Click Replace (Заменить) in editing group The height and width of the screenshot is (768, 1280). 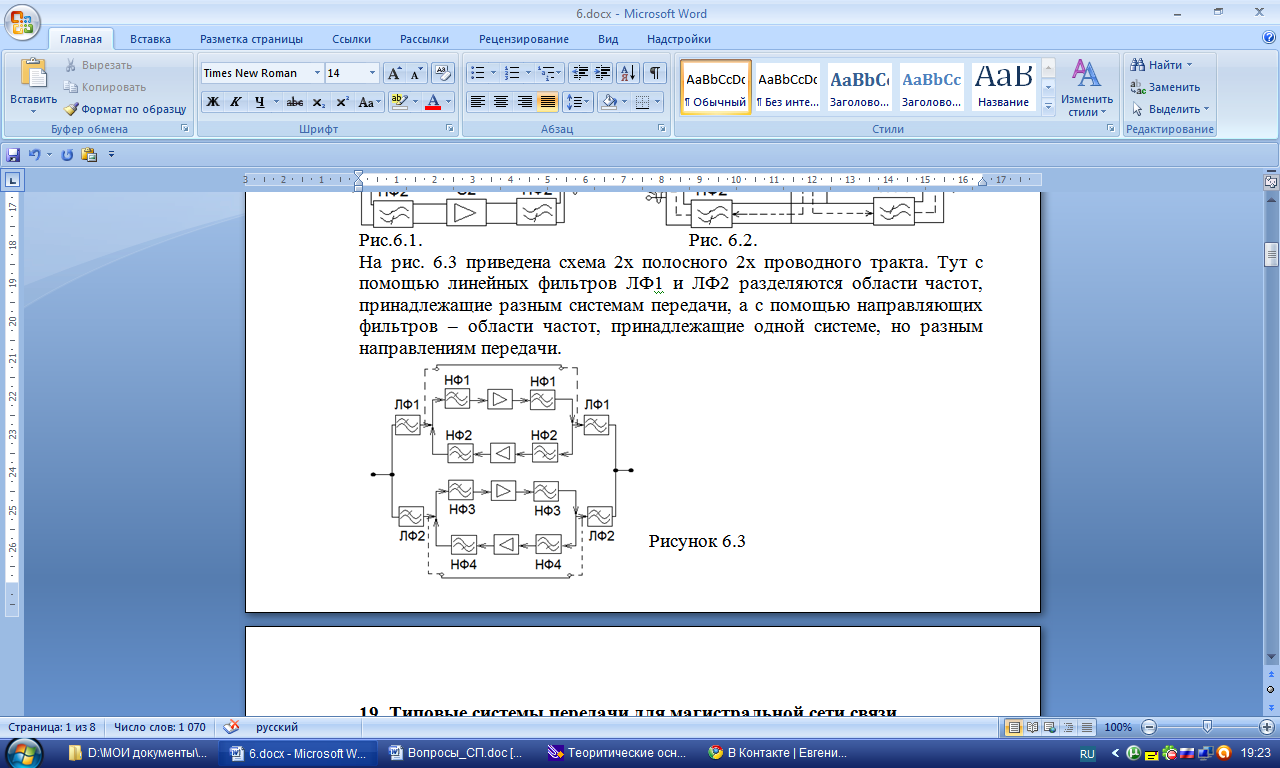coord(1165,87)
